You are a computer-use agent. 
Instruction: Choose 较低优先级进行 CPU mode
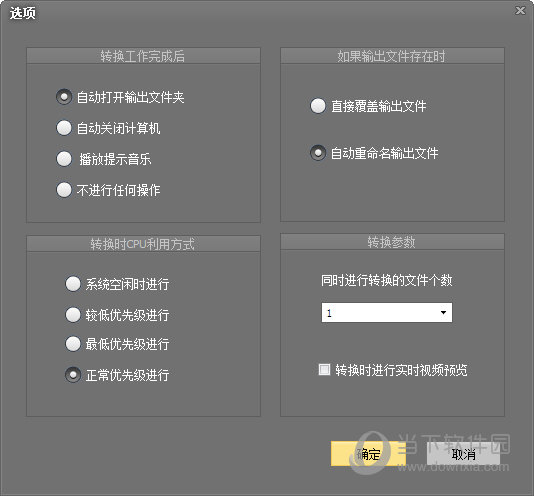[73, 314]
